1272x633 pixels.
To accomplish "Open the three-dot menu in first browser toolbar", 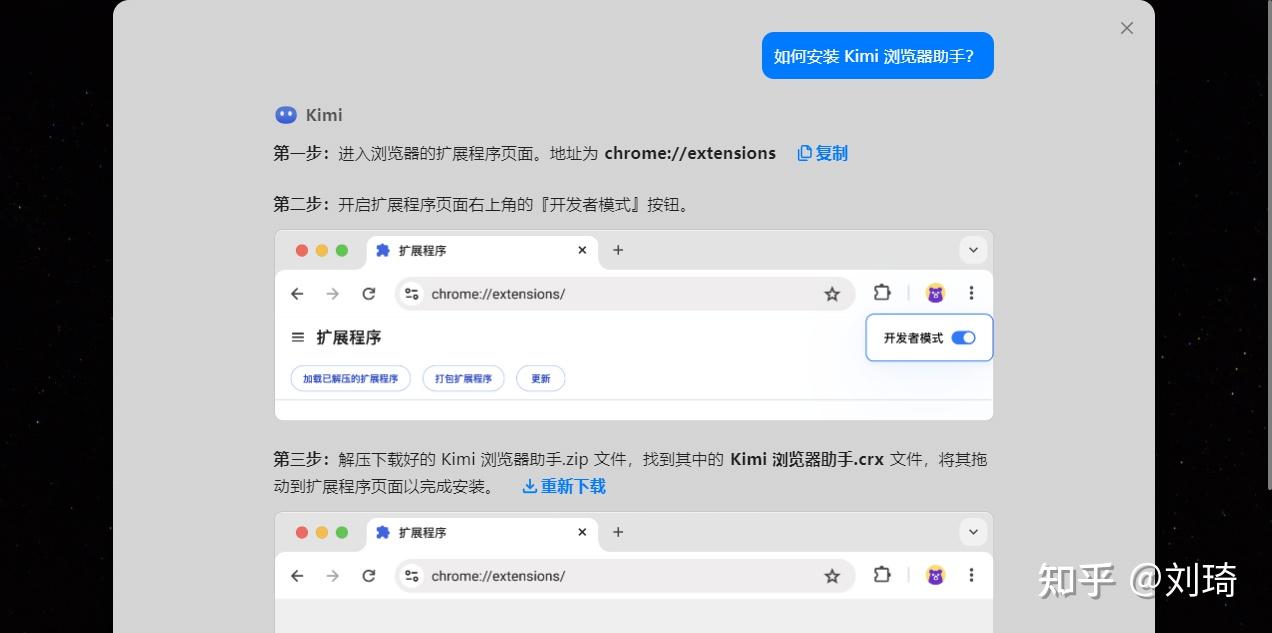I will 971,293.
